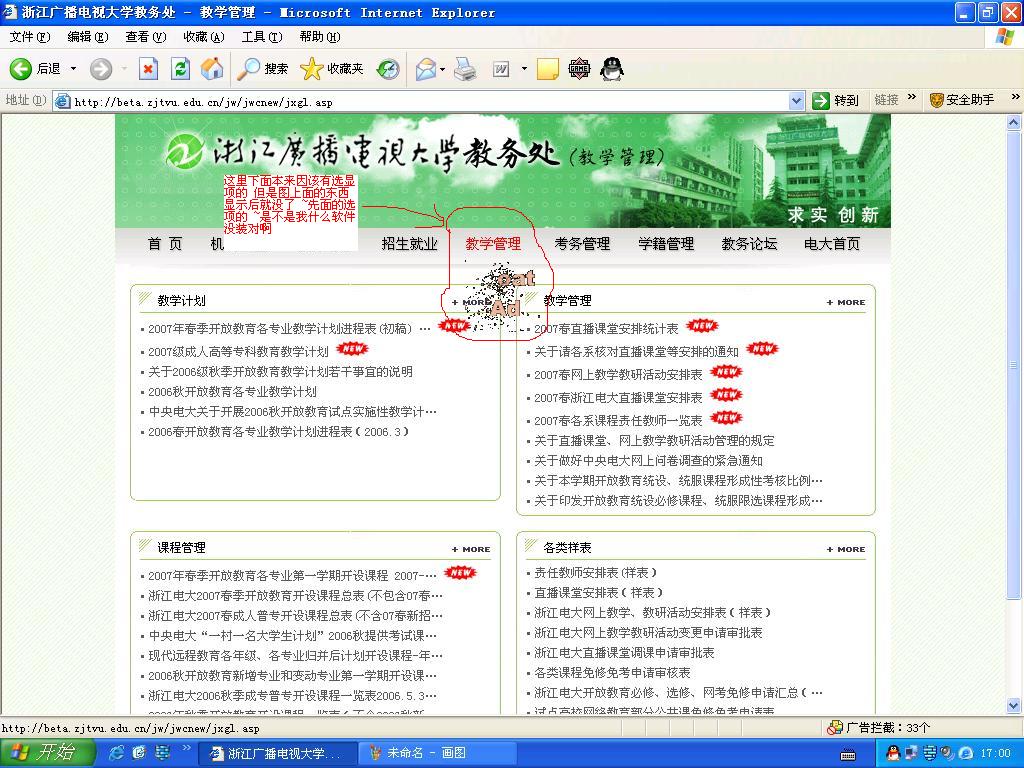The height and width of the screenshot is (768, 1024).
Task: Open 文件(F) menu
Action: point(30,37)
